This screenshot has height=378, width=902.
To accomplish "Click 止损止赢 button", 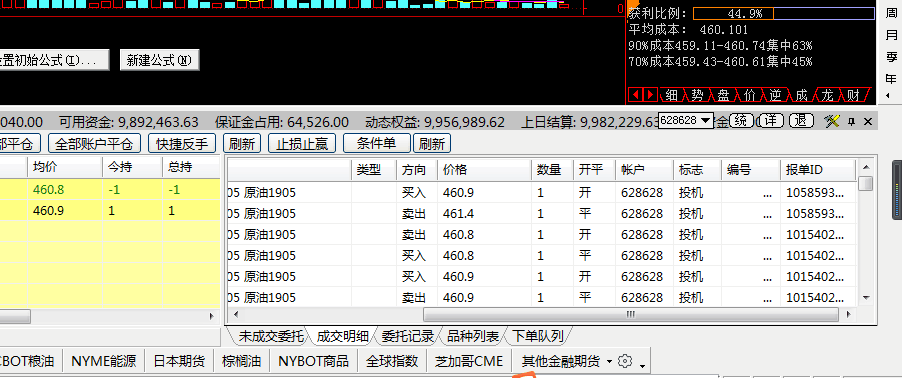I will point(302,143).
